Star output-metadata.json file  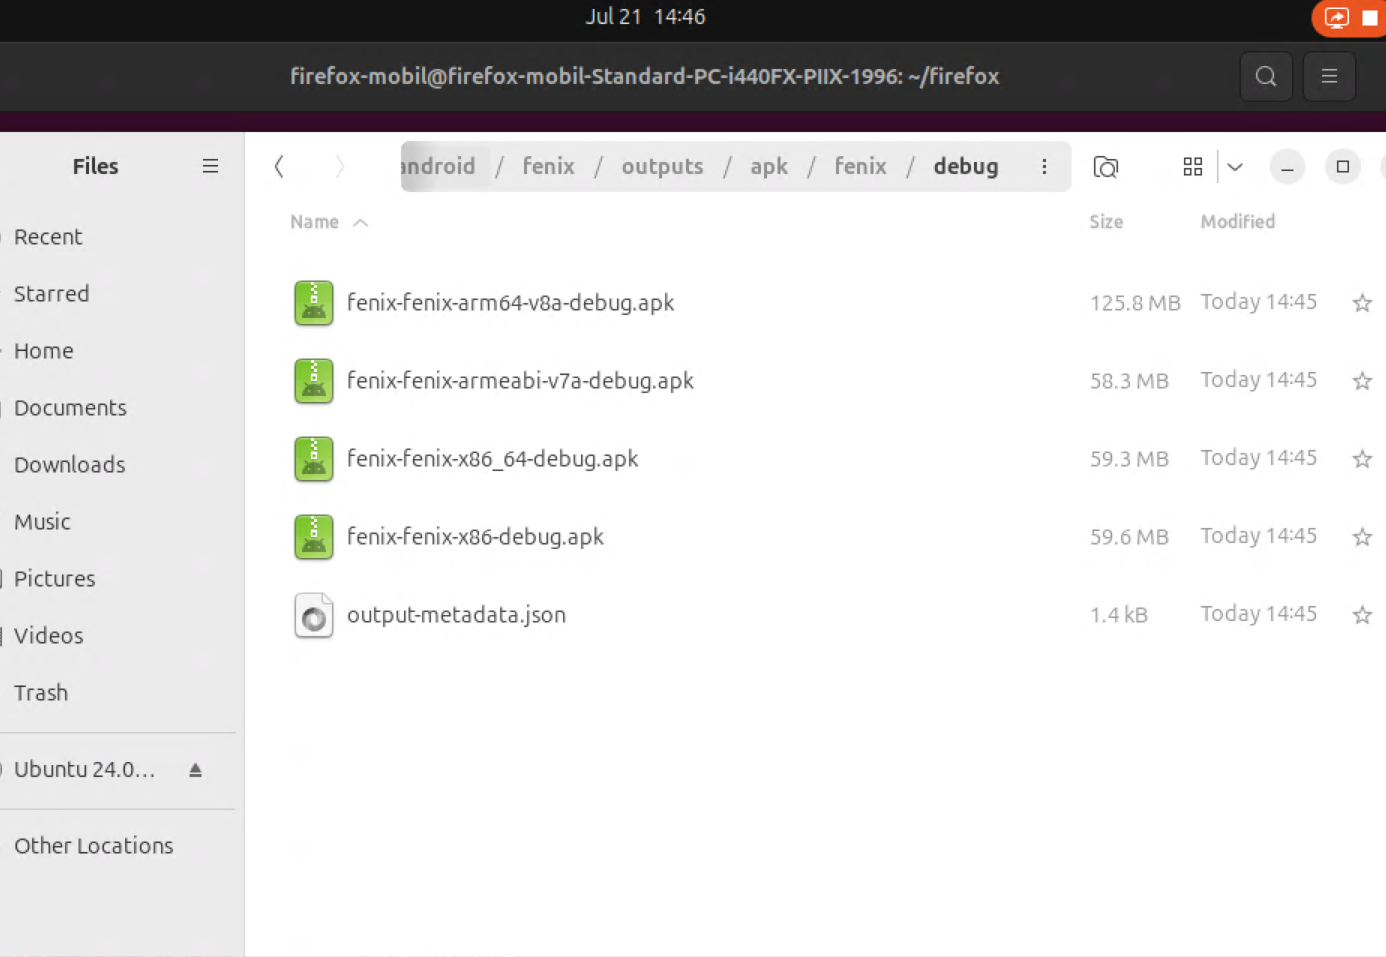(x=1362, y=615)
